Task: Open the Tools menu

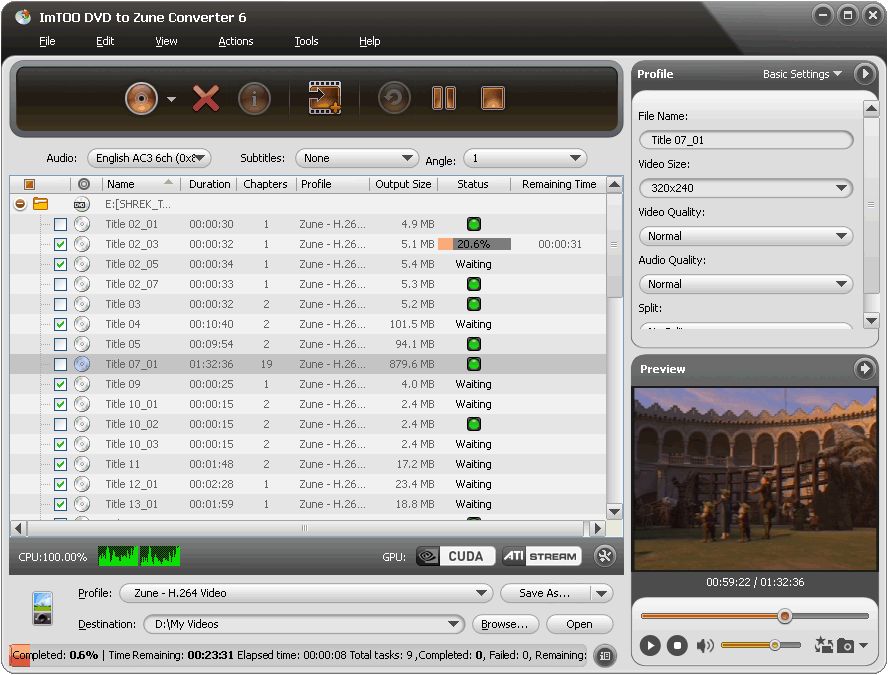Action: pyautogui.click(x=306, y=41)
